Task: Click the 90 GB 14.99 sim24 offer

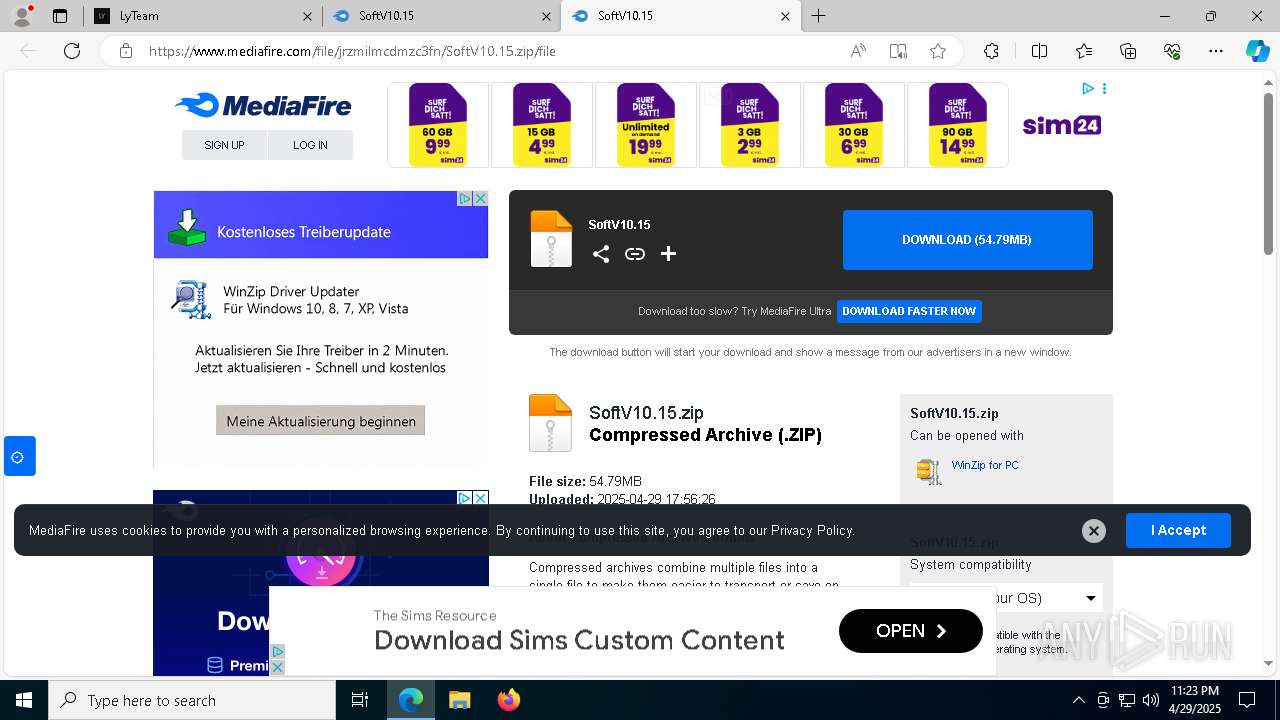Action: [x=957, y=125]
